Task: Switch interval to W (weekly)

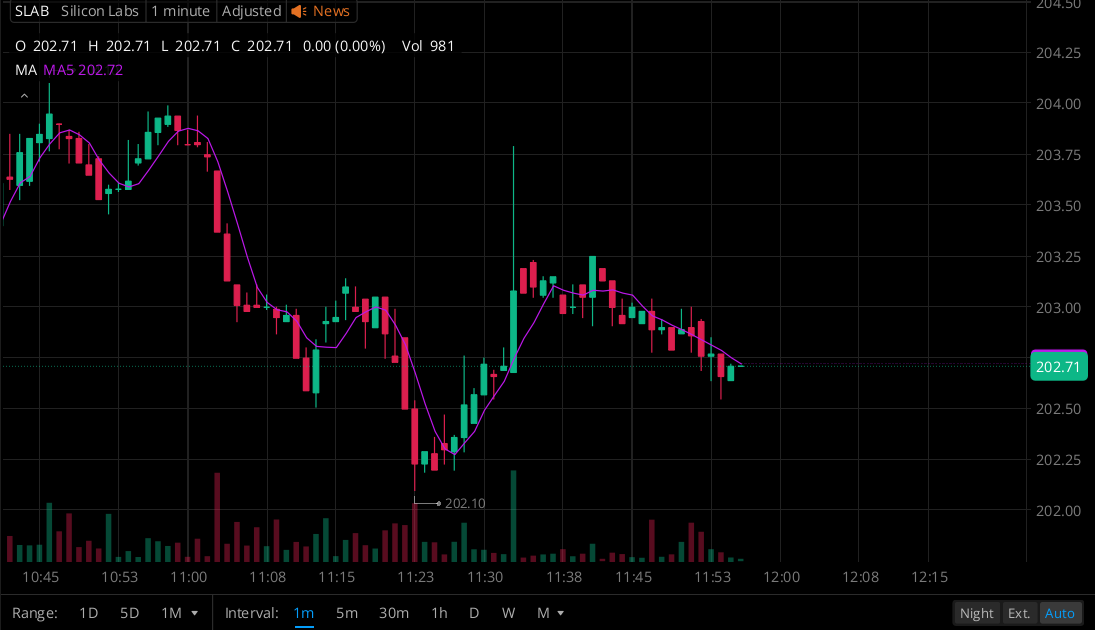Action: click(508, 613)
